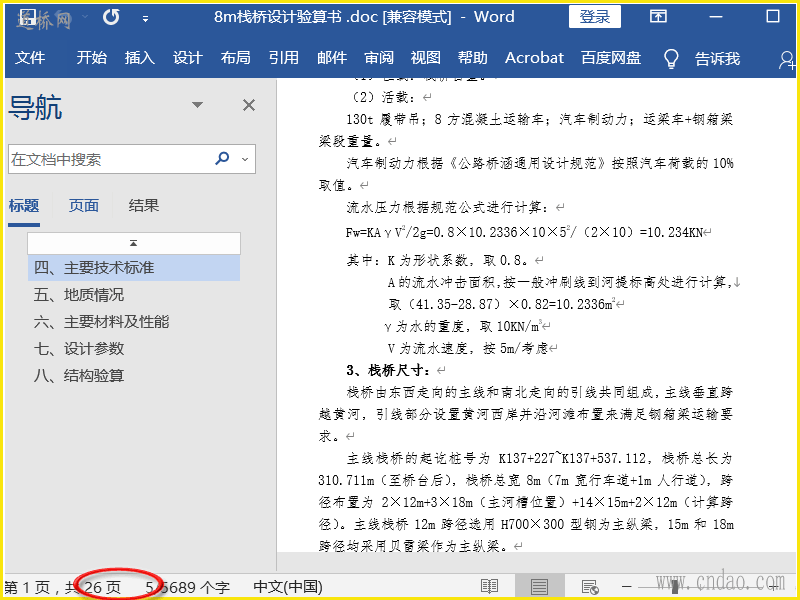Switch to Print Layout view icon
This screenshot has width=800, height=600.
click(x=539, y=587)
